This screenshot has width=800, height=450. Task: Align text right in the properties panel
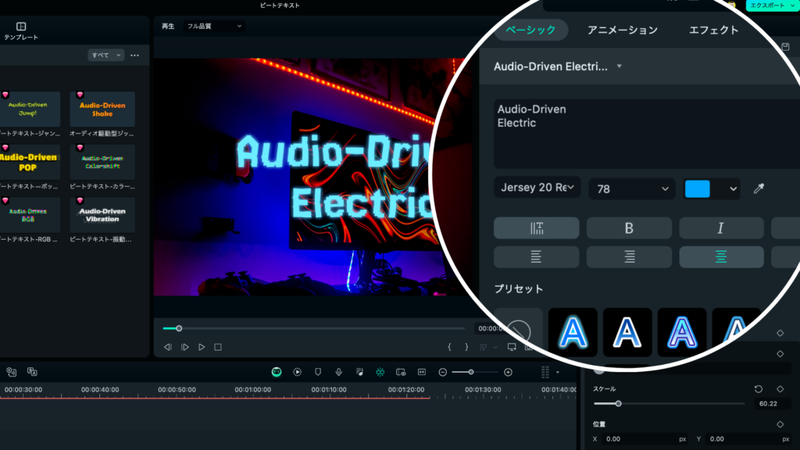click(629, 257)
